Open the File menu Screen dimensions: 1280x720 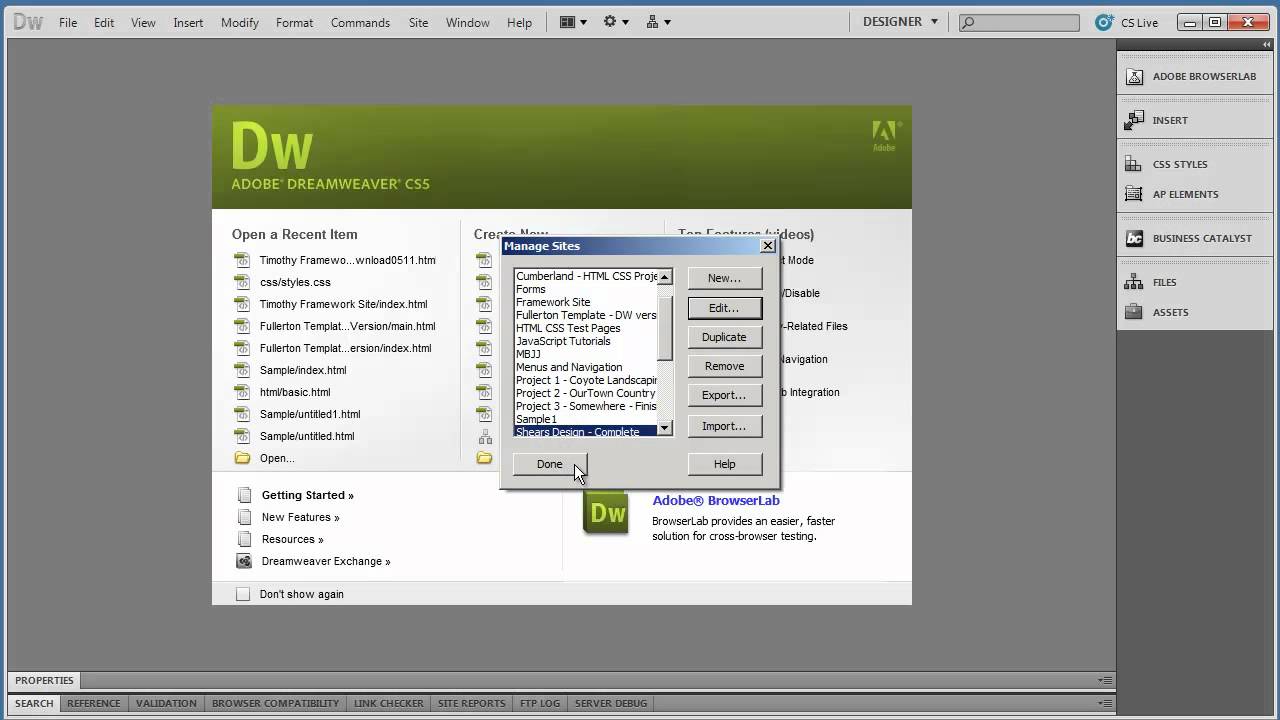(x=68, y=22)
